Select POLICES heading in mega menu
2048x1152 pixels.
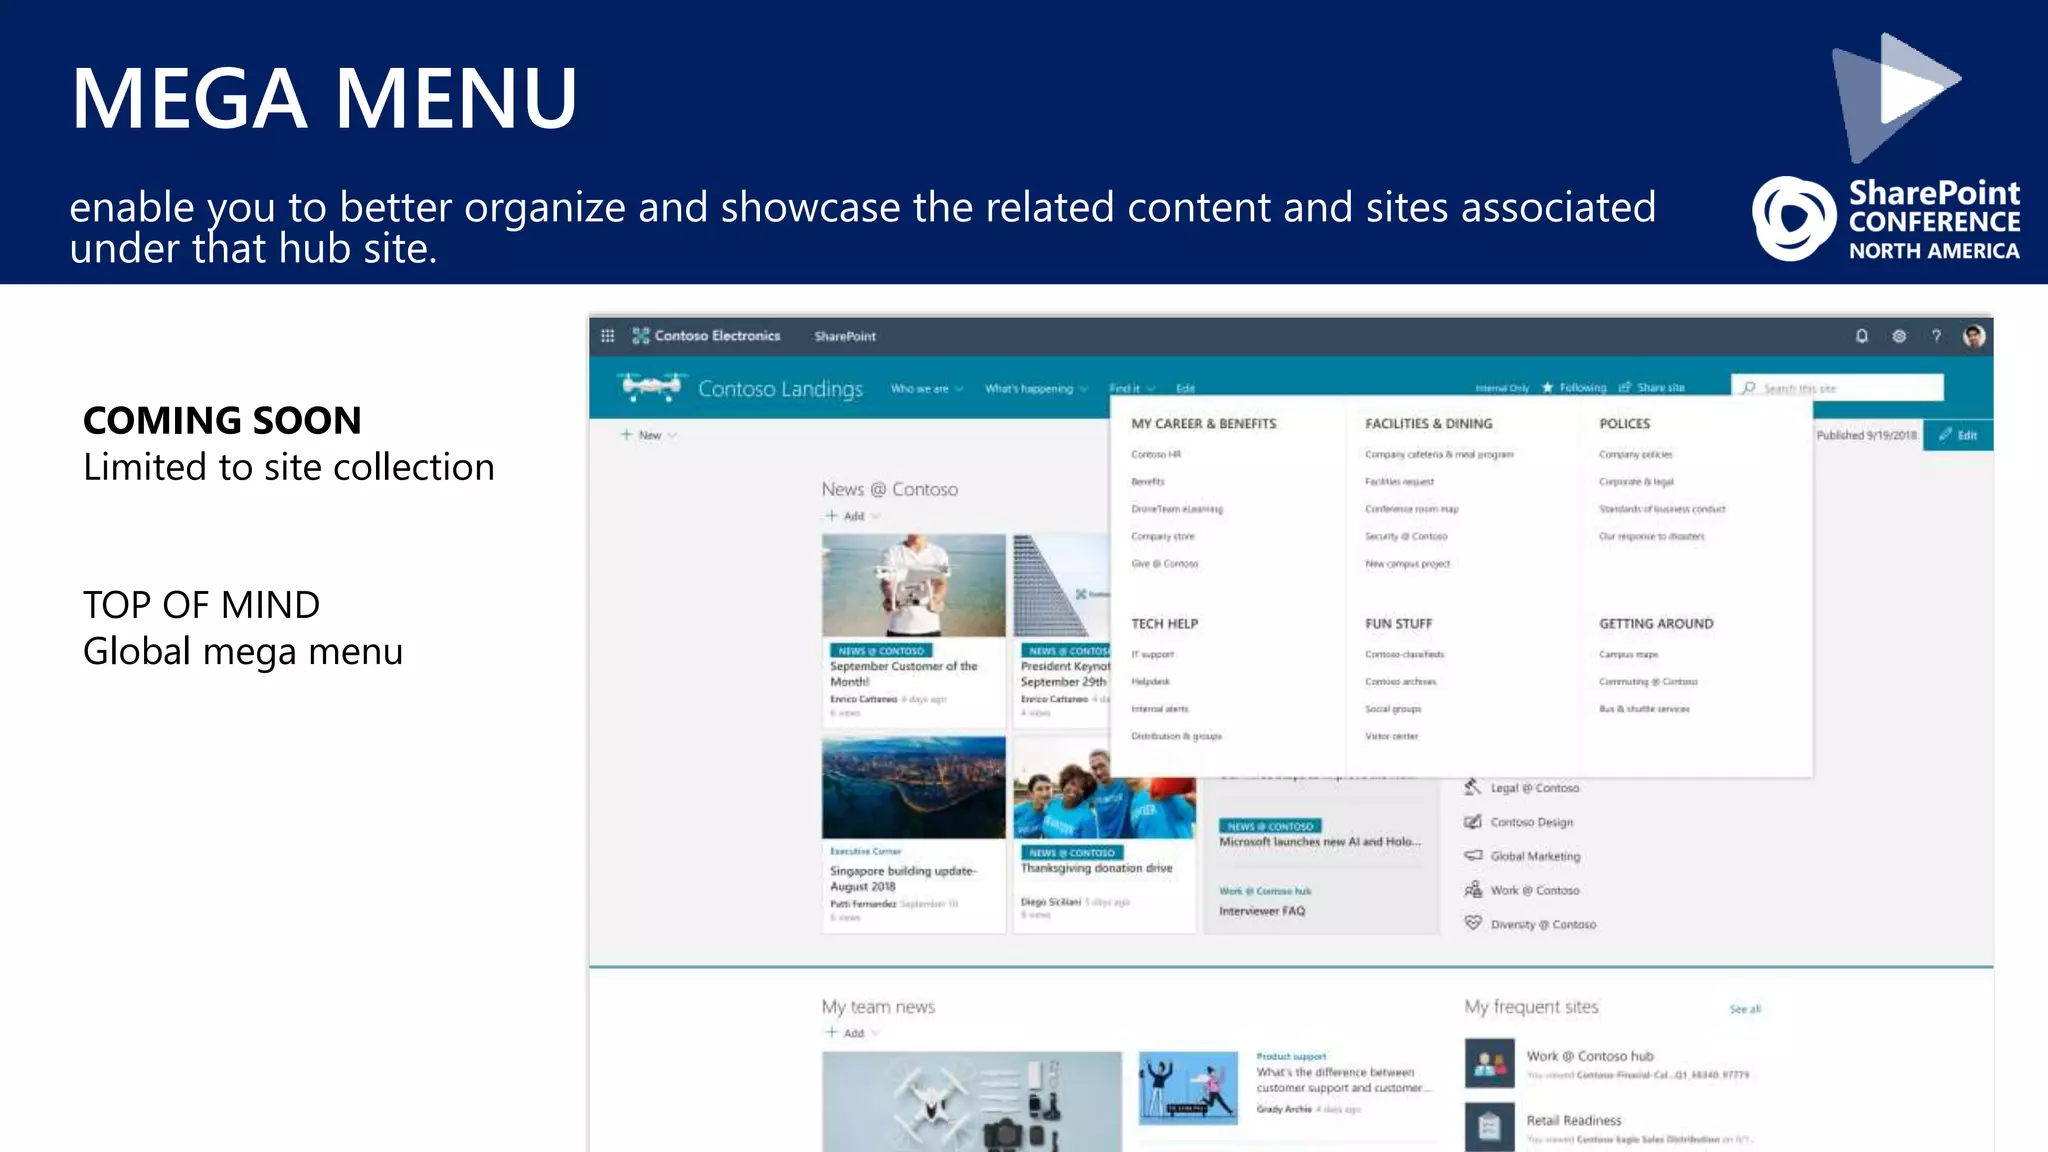tap(1624, 423)
